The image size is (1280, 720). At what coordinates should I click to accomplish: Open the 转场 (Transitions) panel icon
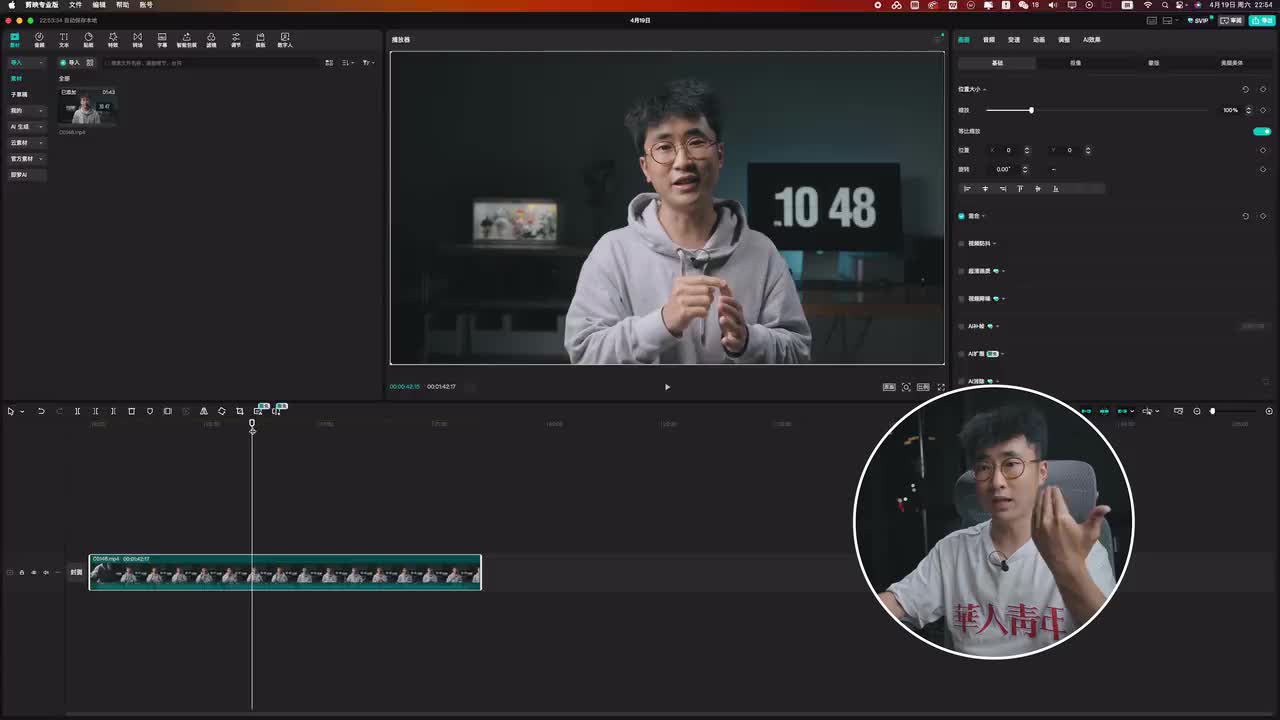point(137,40)
